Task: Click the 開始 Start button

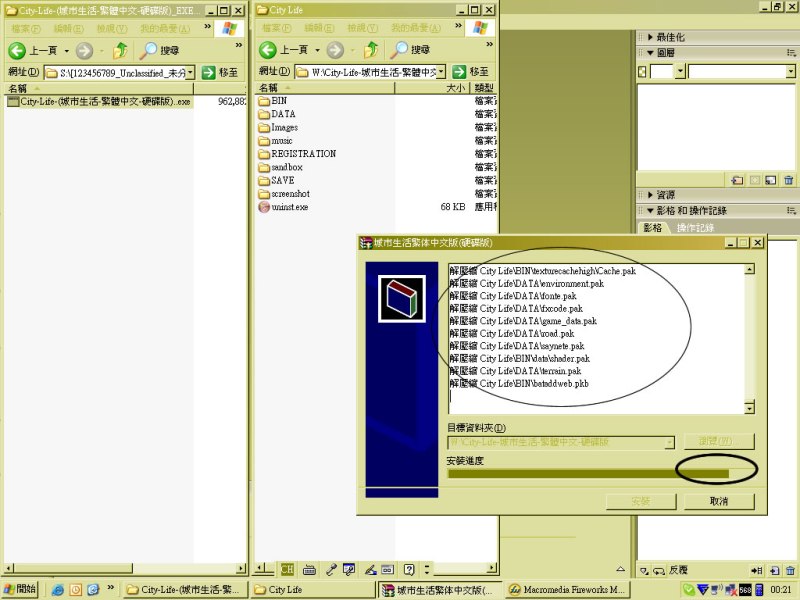Action: 20,589
